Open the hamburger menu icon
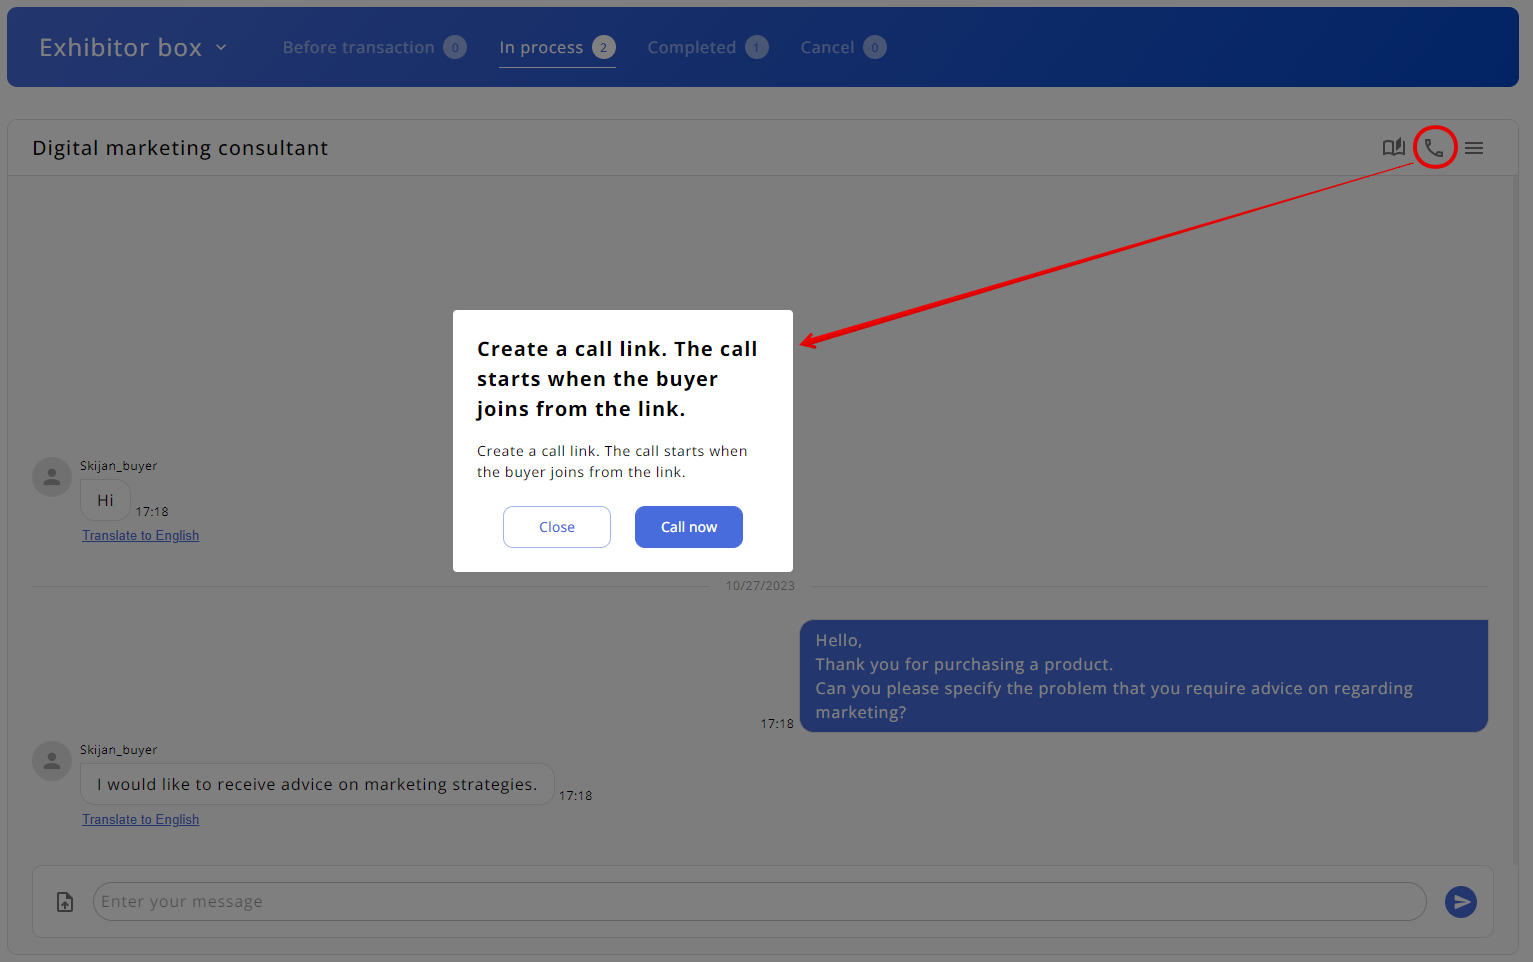The image size is (1533, 962). click(1474, 148)
